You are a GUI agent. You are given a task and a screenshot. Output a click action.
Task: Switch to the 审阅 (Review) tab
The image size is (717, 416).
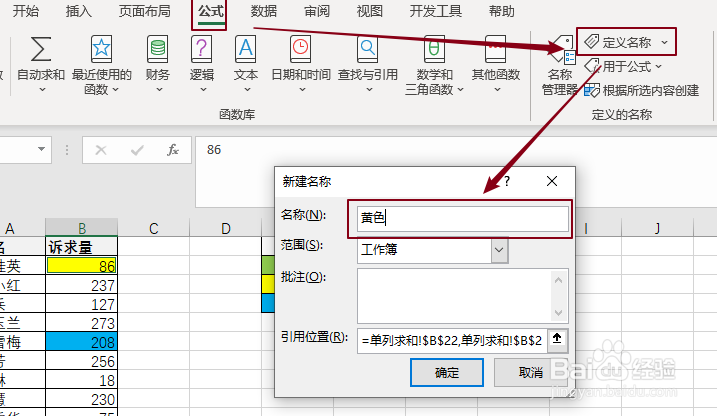point(317,11)
